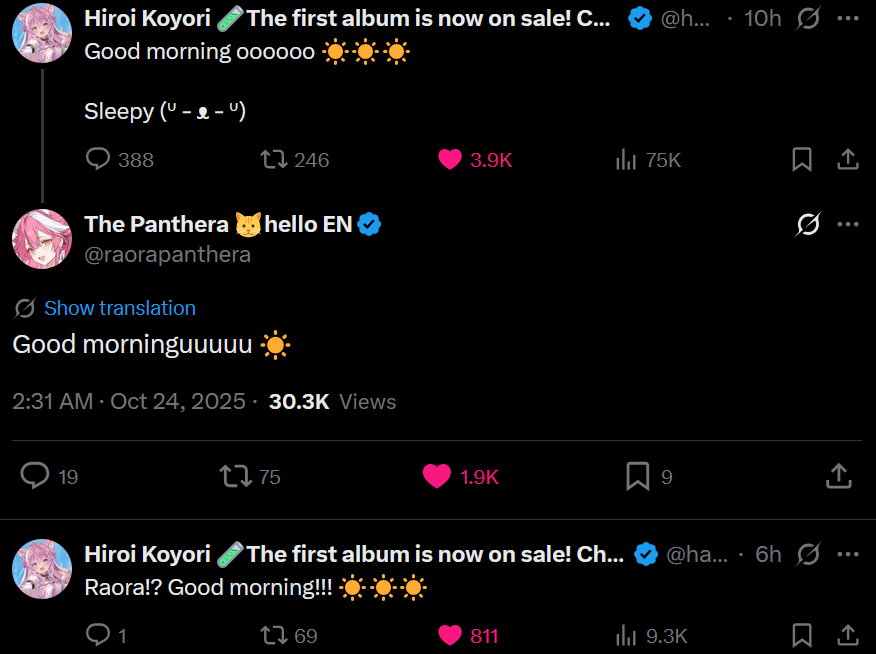The height and width of the screenshot is (654, 876).
Task: Like the main tweet with 1.9K likes
Action: tap(437, 476)
